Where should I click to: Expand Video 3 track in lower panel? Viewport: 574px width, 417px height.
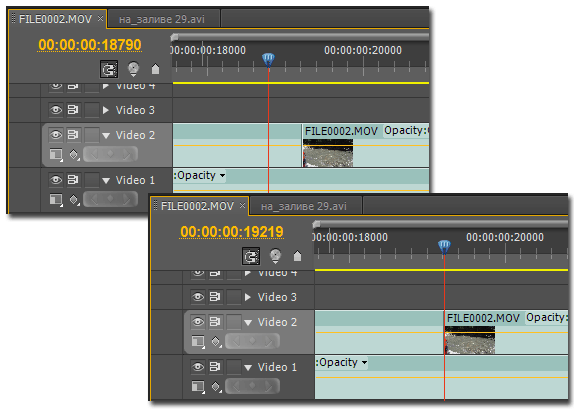pyautogui.click(x=248, y=297)
